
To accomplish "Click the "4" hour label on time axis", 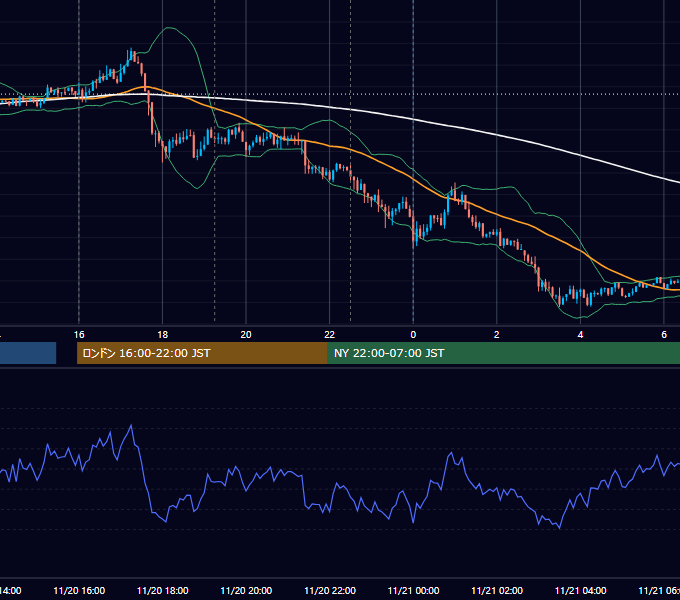I will tap(580, 335).
